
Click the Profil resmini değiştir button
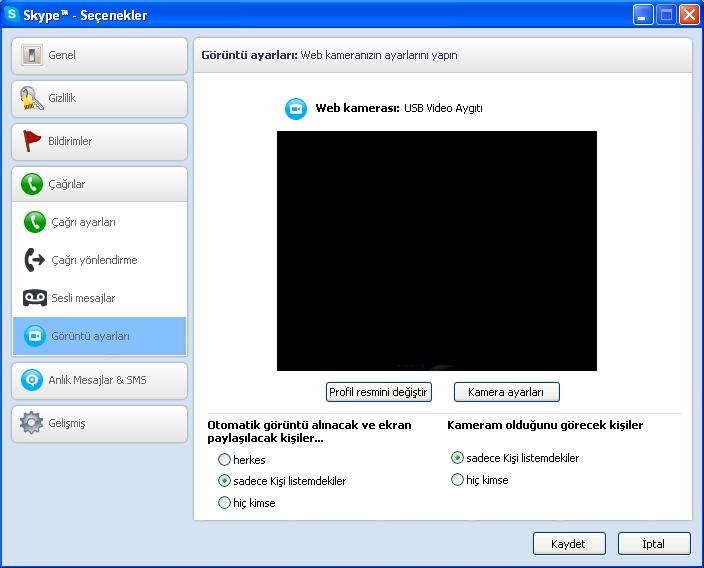378,392
